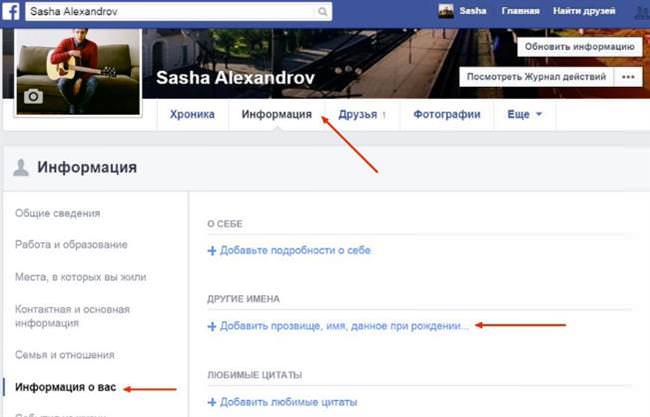Select Общие сведения in the sidebar
This screenshot has width=650, height=417.
(58, 213)
